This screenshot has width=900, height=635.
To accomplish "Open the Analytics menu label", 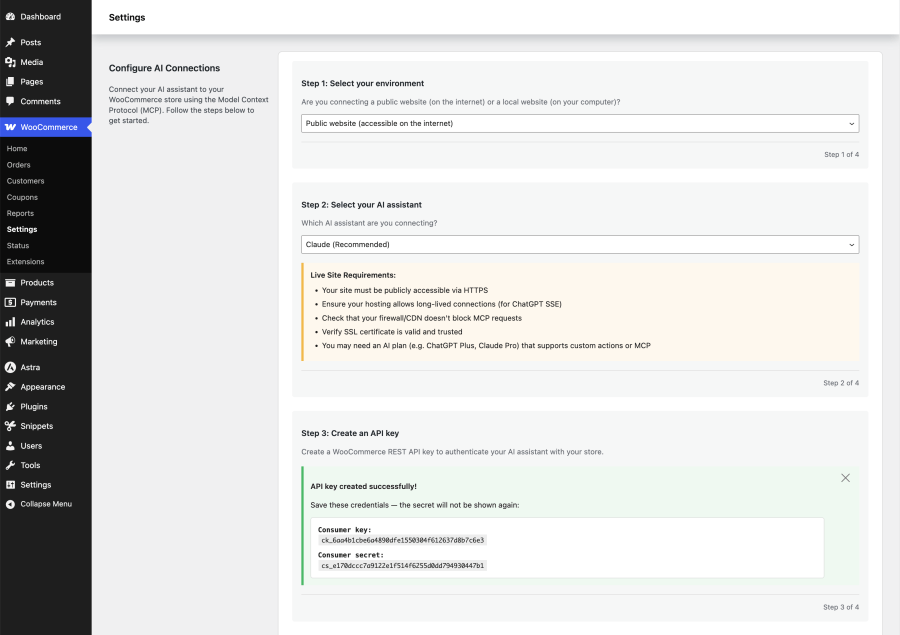I will (x=37, y=322).
